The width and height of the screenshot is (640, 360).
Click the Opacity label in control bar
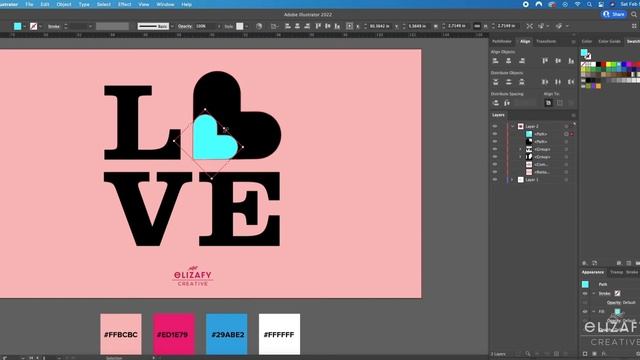[x=185, y=27]
